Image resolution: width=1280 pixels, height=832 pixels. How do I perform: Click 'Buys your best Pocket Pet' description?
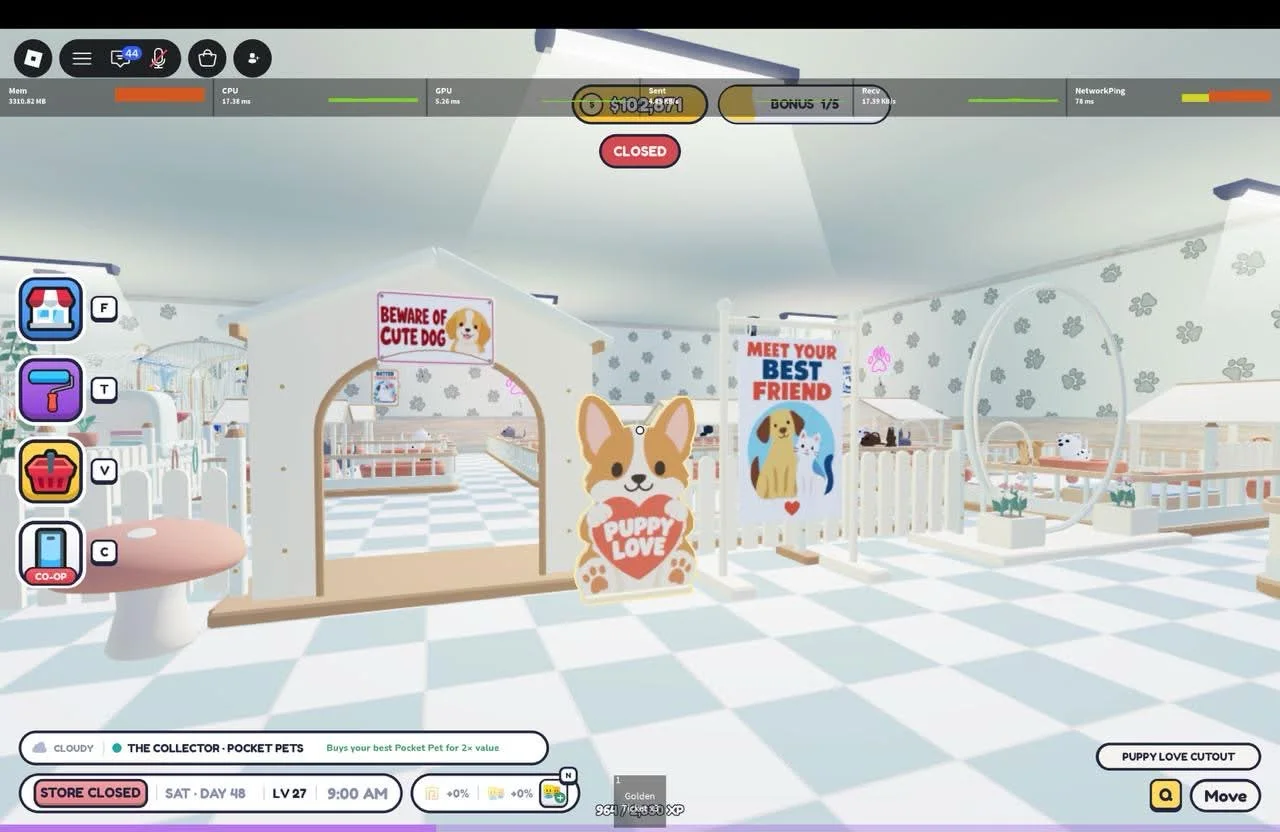pos(412,748)
